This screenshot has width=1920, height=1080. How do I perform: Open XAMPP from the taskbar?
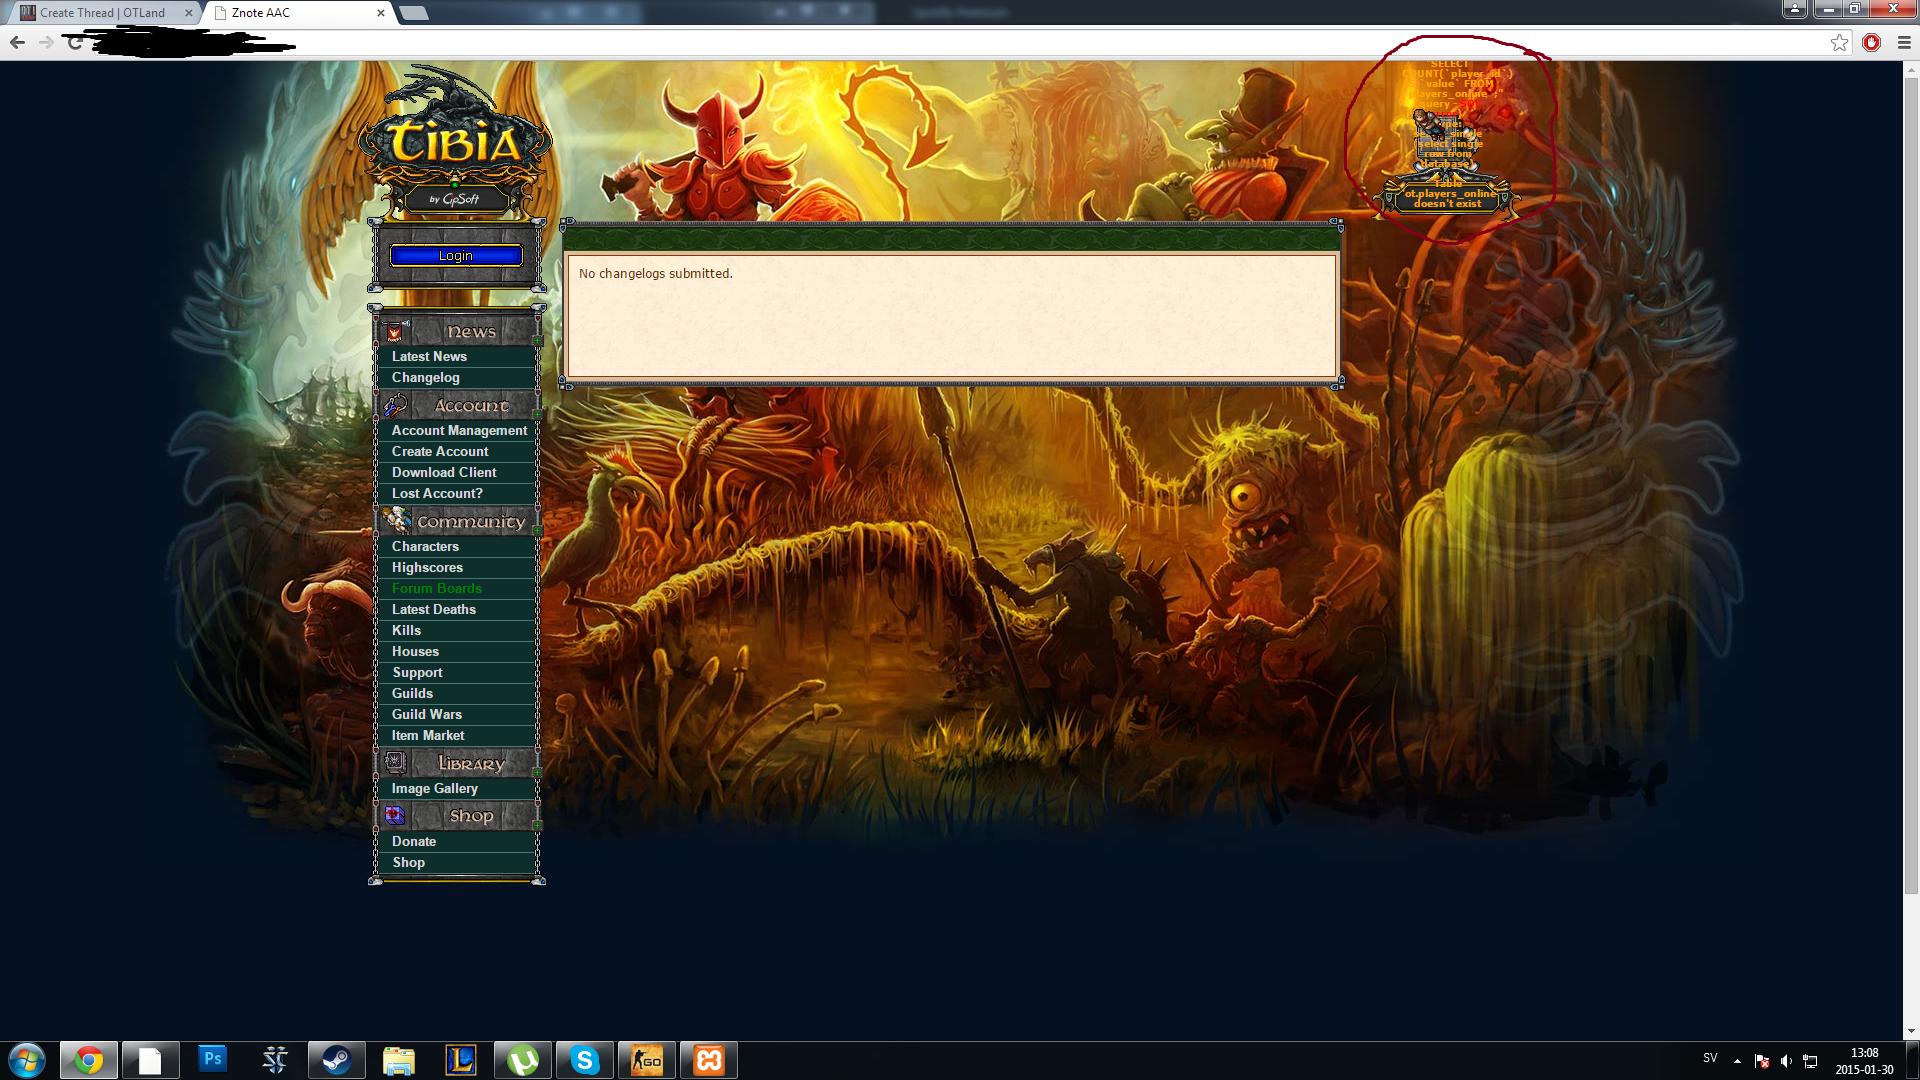click(x=709, y=1060)
